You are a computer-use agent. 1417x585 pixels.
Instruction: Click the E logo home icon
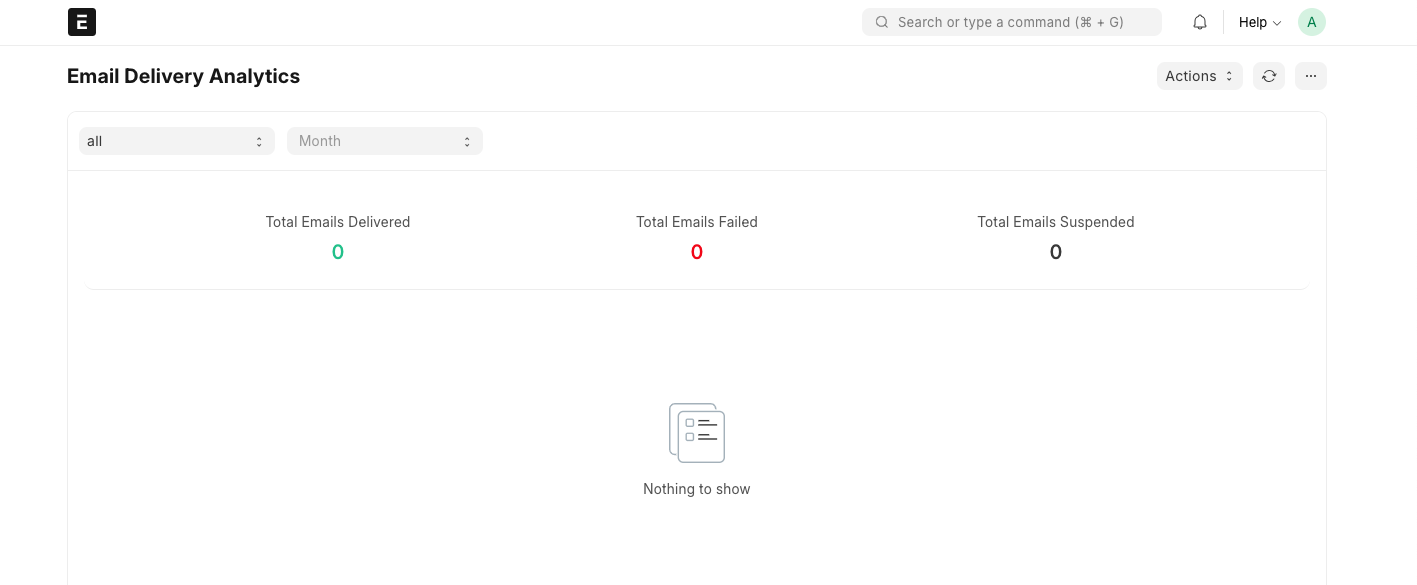82,22
